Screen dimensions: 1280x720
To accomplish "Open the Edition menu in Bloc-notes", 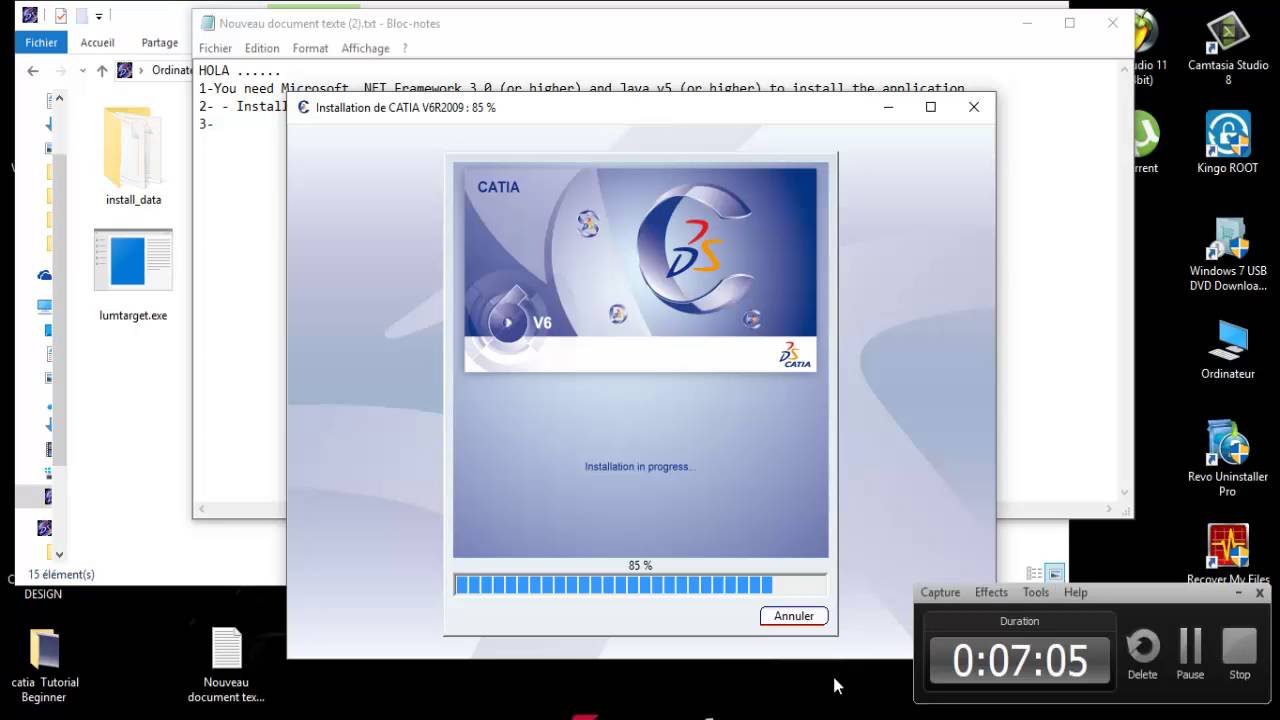I will (262, 48).
